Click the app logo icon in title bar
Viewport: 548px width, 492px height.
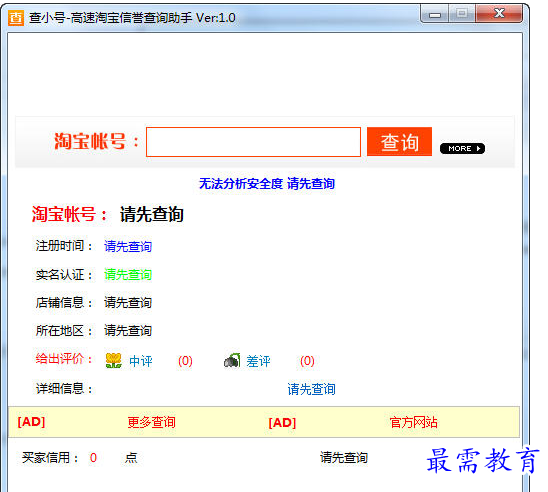coord(16,18)
